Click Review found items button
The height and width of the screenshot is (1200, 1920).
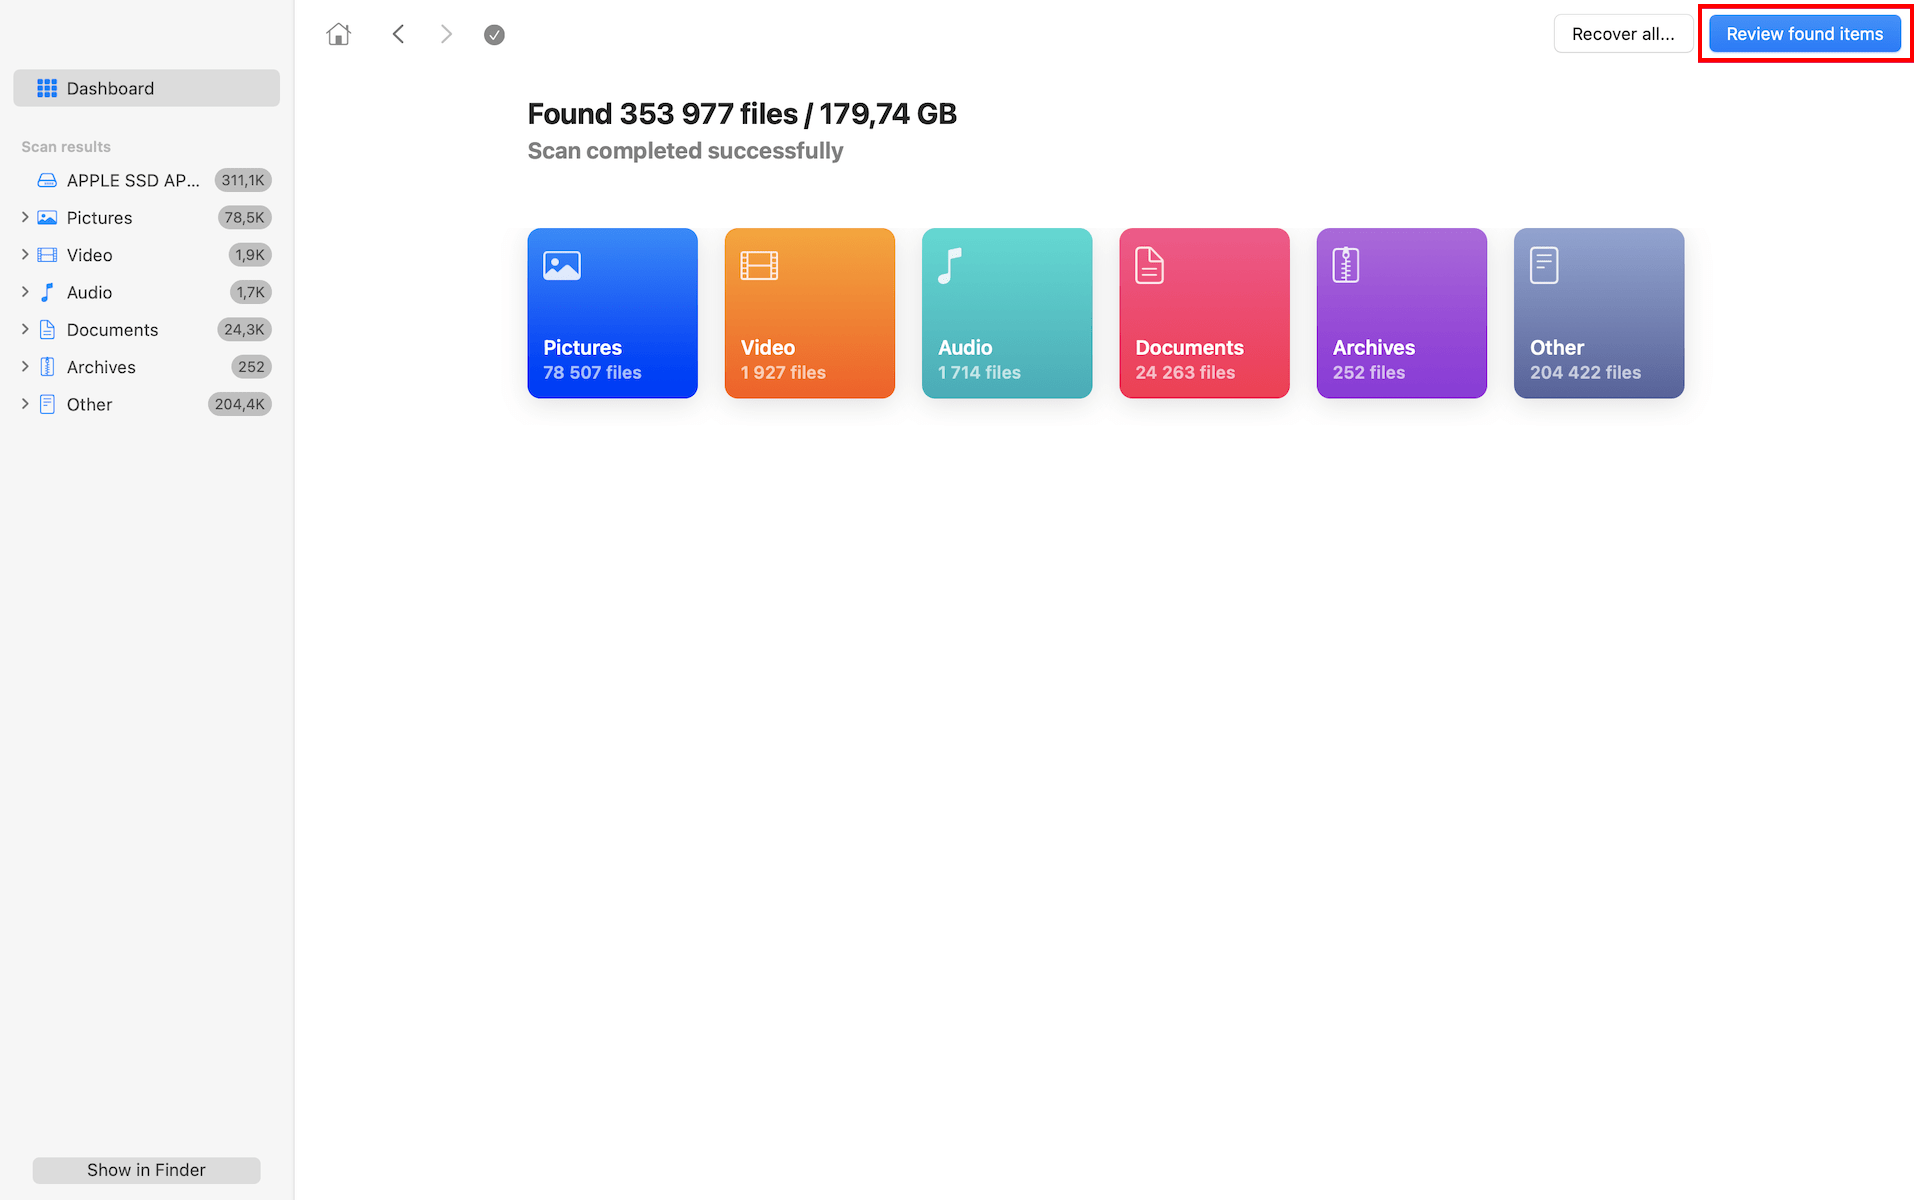[1804, 33]
